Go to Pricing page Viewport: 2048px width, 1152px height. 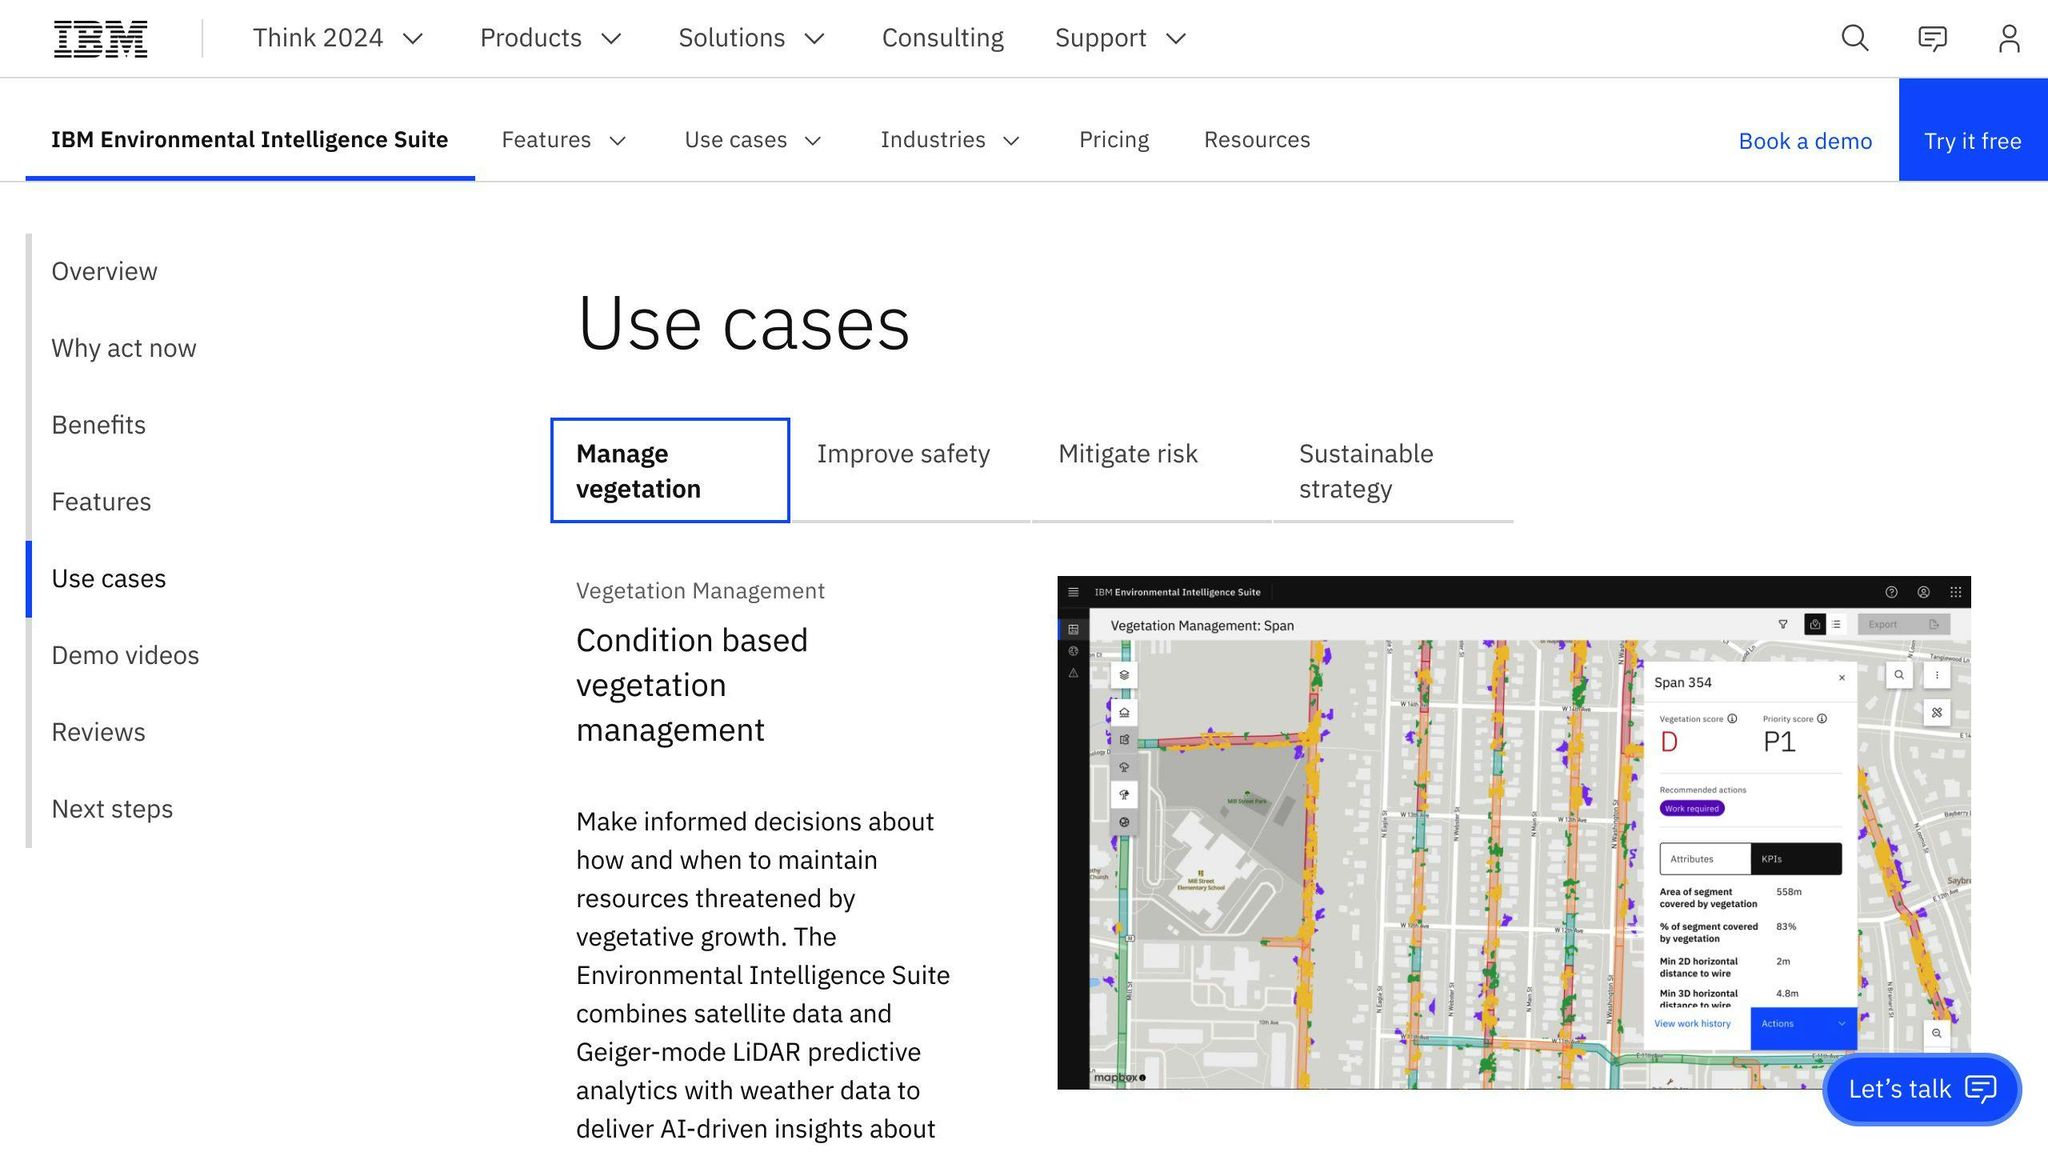point(1114,140)
